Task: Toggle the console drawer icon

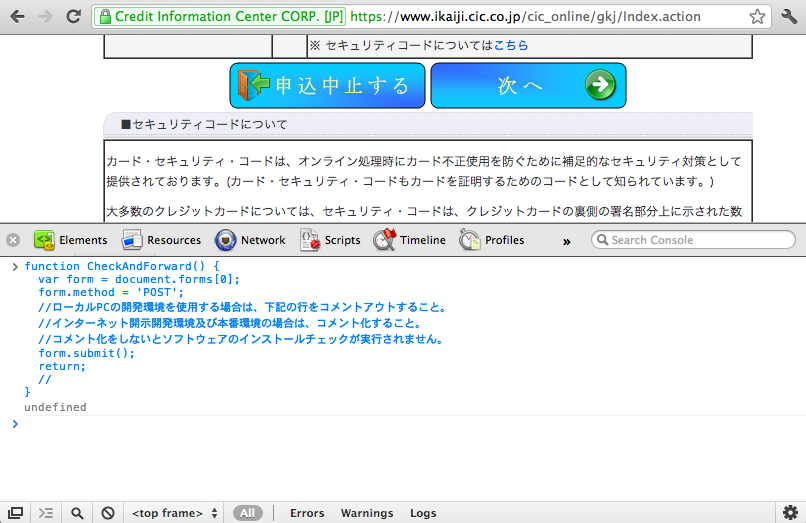Action: tap(46, 513)
